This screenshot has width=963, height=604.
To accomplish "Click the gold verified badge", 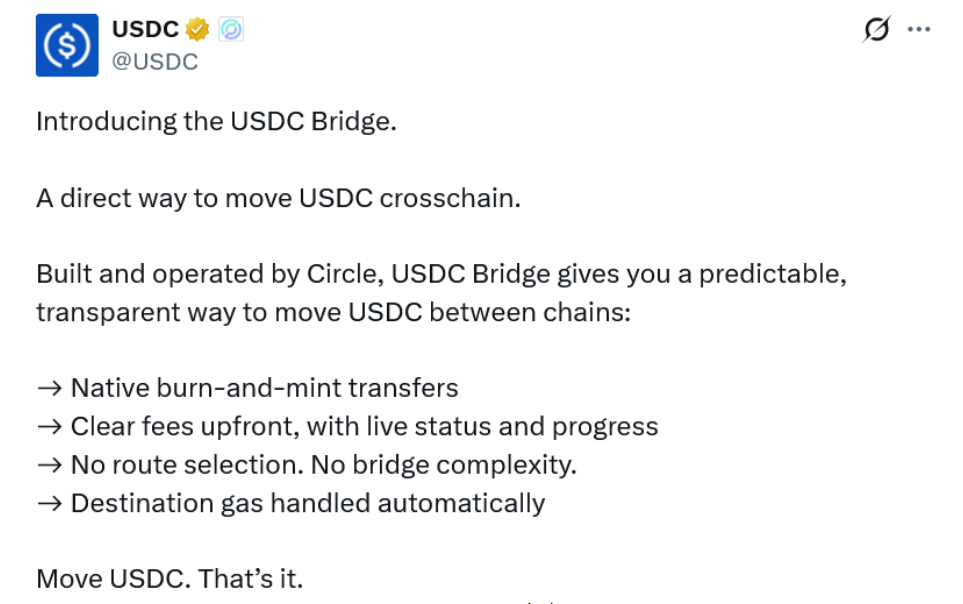I will pos(198,30).
